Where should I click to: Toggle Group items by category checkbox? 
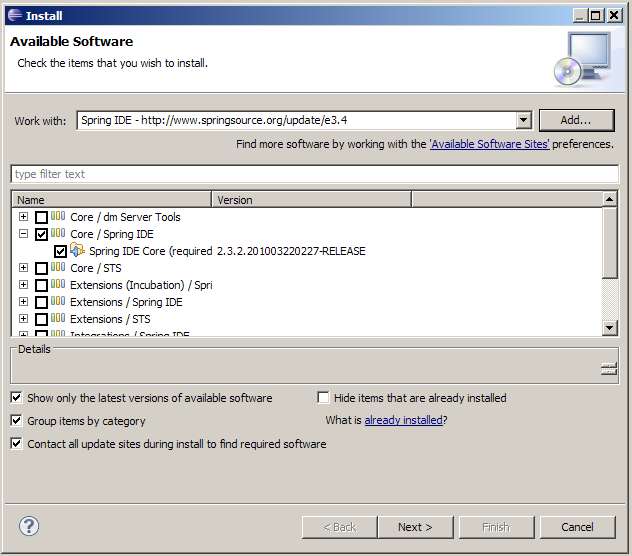(x=17, y=421)
